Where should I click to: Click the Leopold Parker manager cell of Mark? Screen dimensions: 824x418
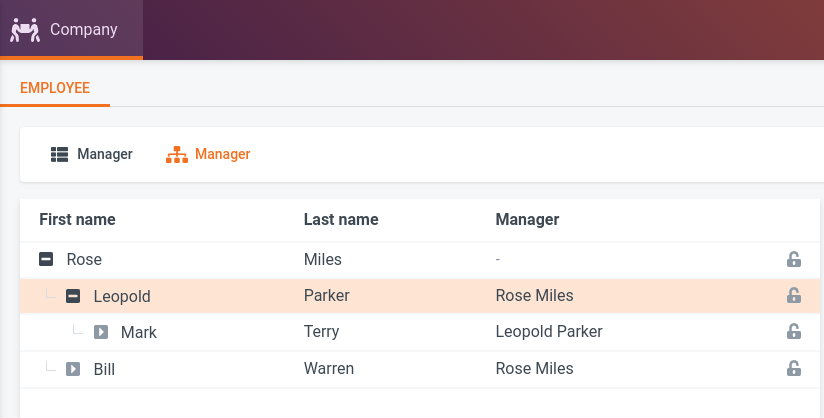(549, 332)
